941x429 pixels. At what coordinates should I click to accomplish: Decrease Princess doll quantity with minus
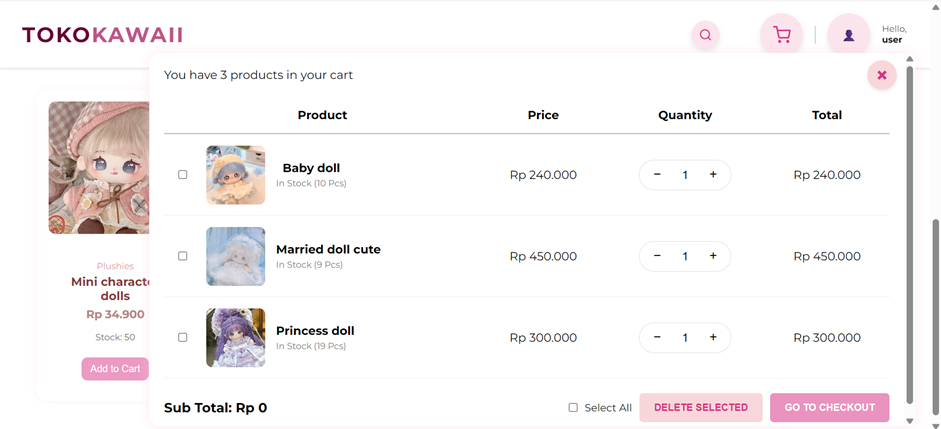point(657,337)
